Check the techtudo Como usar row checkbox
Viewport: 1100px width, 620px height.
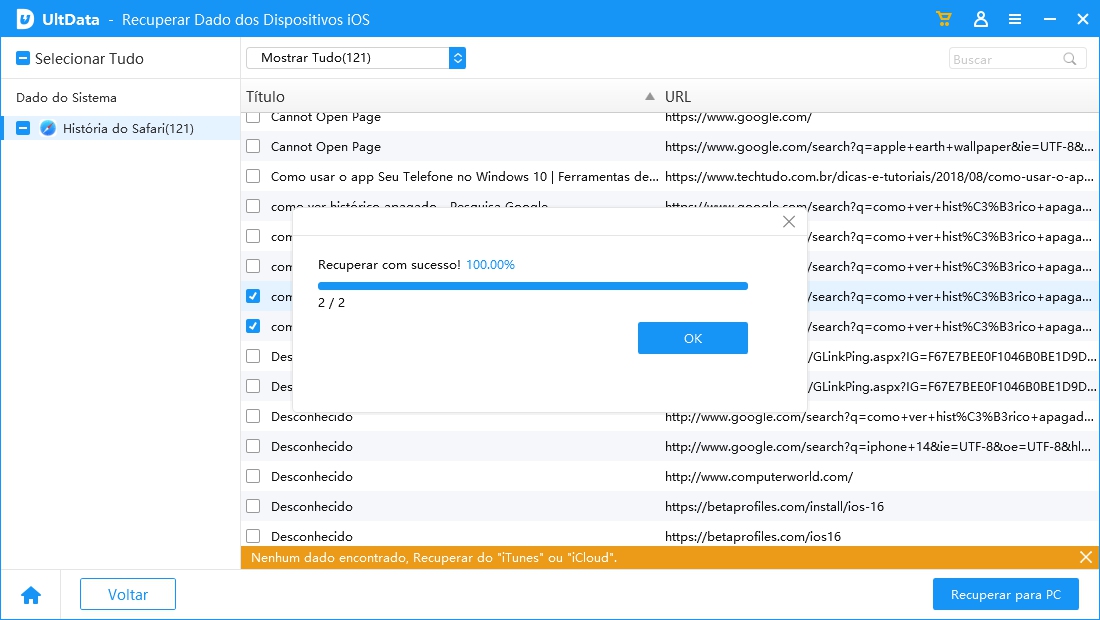tap(253, 176)
